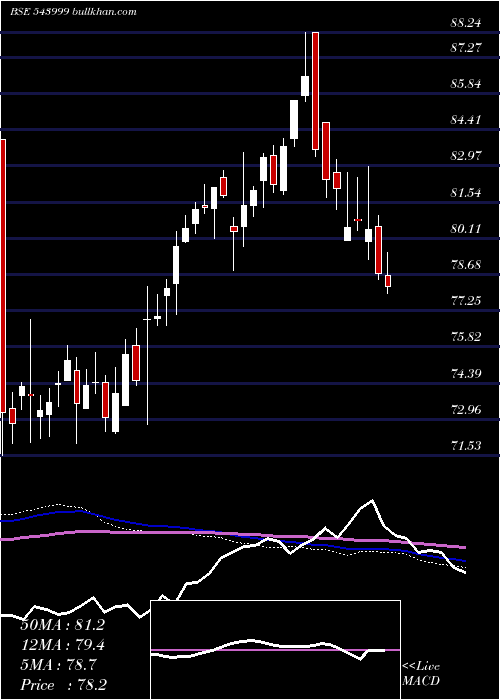Click the 78.68 price level label
The width and height of the screenshot is (500, 700).
(x=466, y=265)
